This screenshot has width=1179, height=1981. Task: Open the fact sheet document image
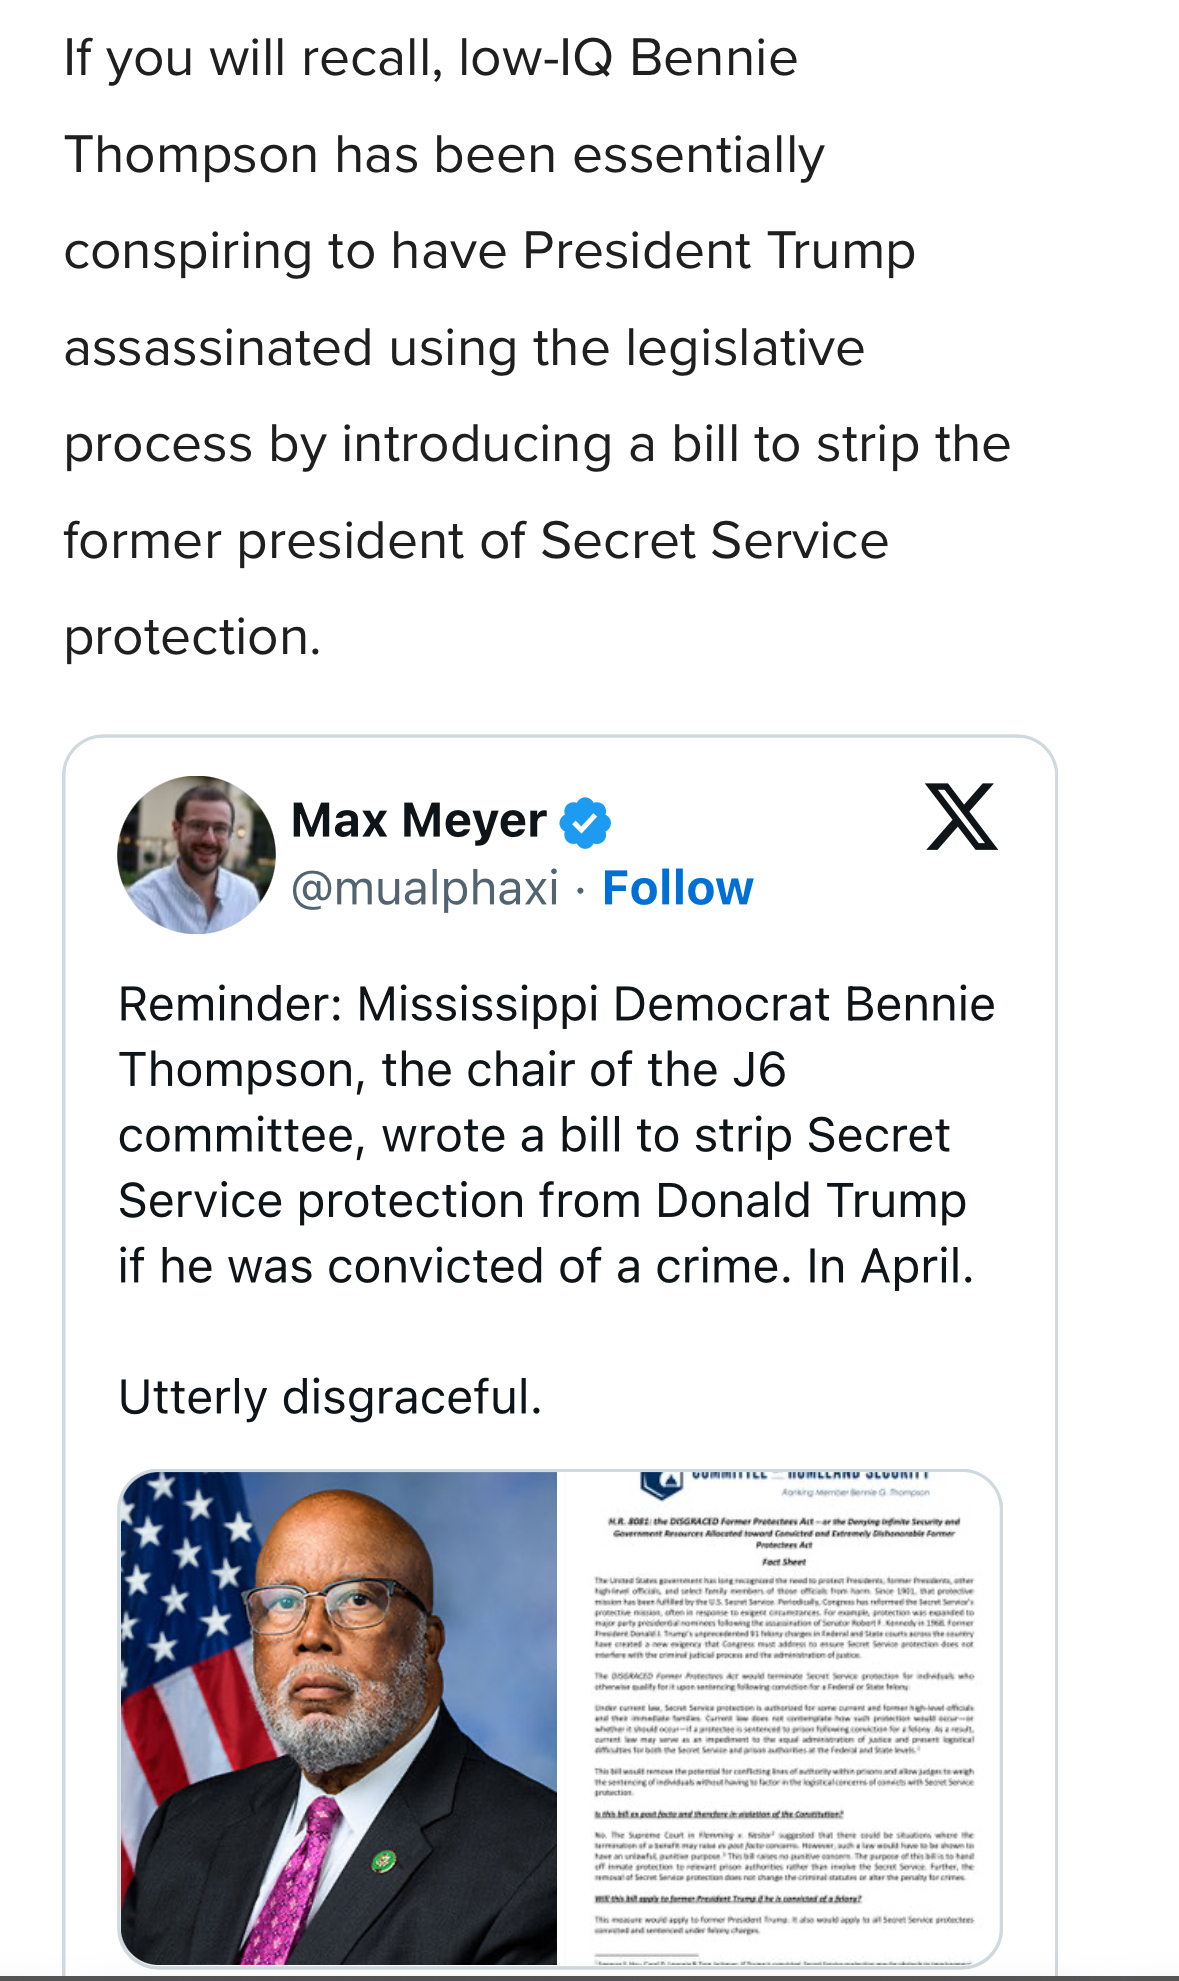tap(780, 1718)
